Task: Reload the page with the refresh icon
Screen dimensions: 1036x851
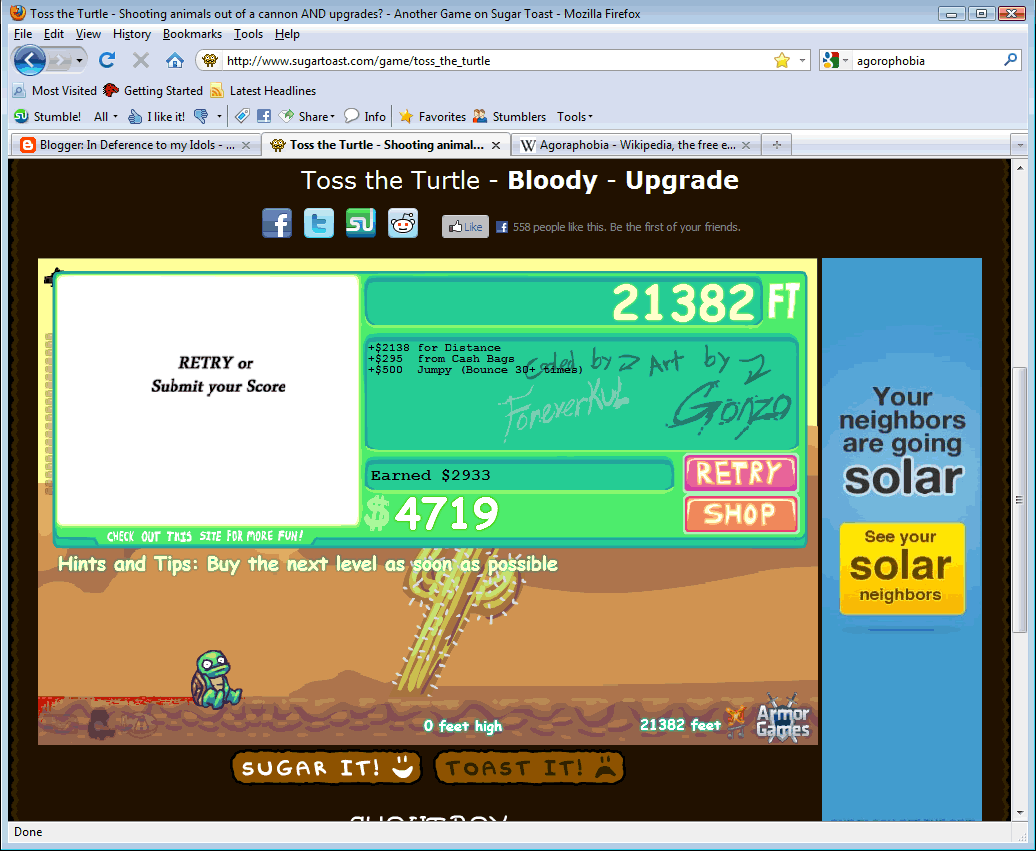Action: coord(107,61)
